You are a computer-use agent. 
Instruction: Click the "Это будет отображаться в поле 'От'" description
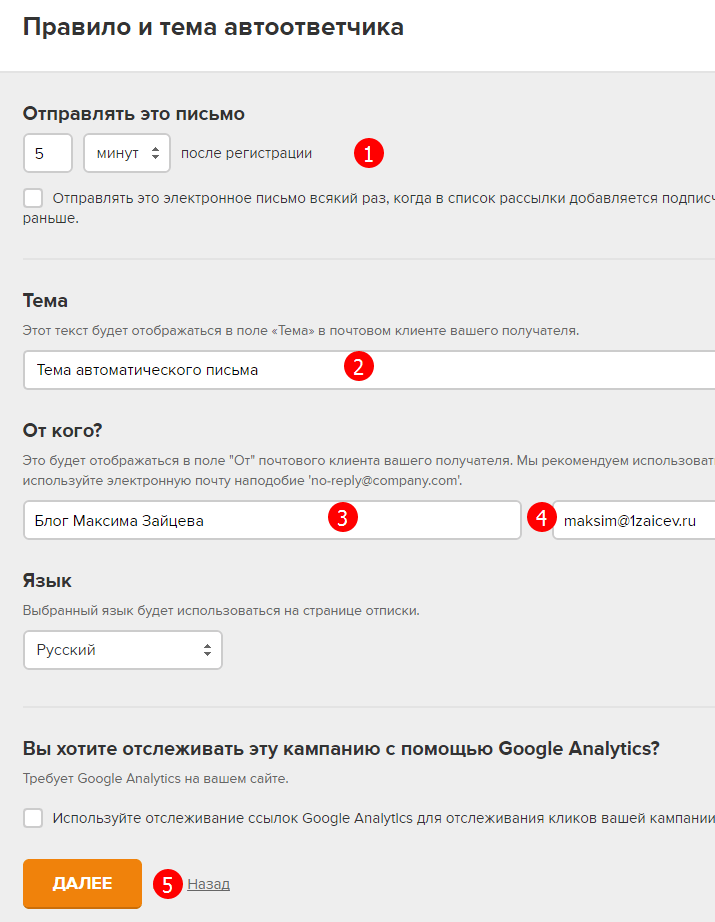click(x=369, y=470)
